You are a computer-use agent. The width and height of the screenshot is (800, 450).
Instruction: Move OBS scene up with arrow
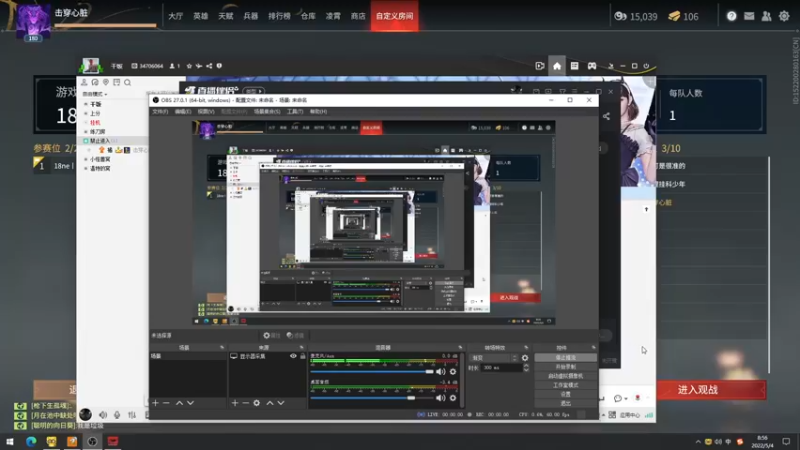tap(179, 403)
